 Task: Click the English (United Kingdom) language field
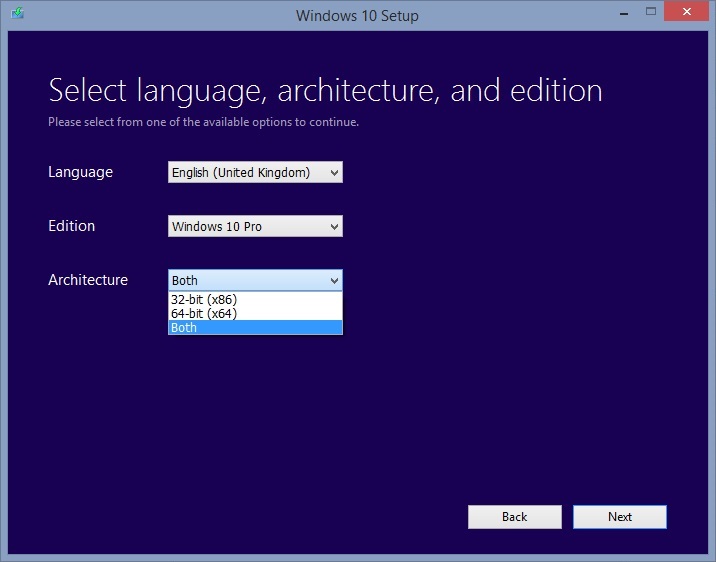(x=245, y=173)
